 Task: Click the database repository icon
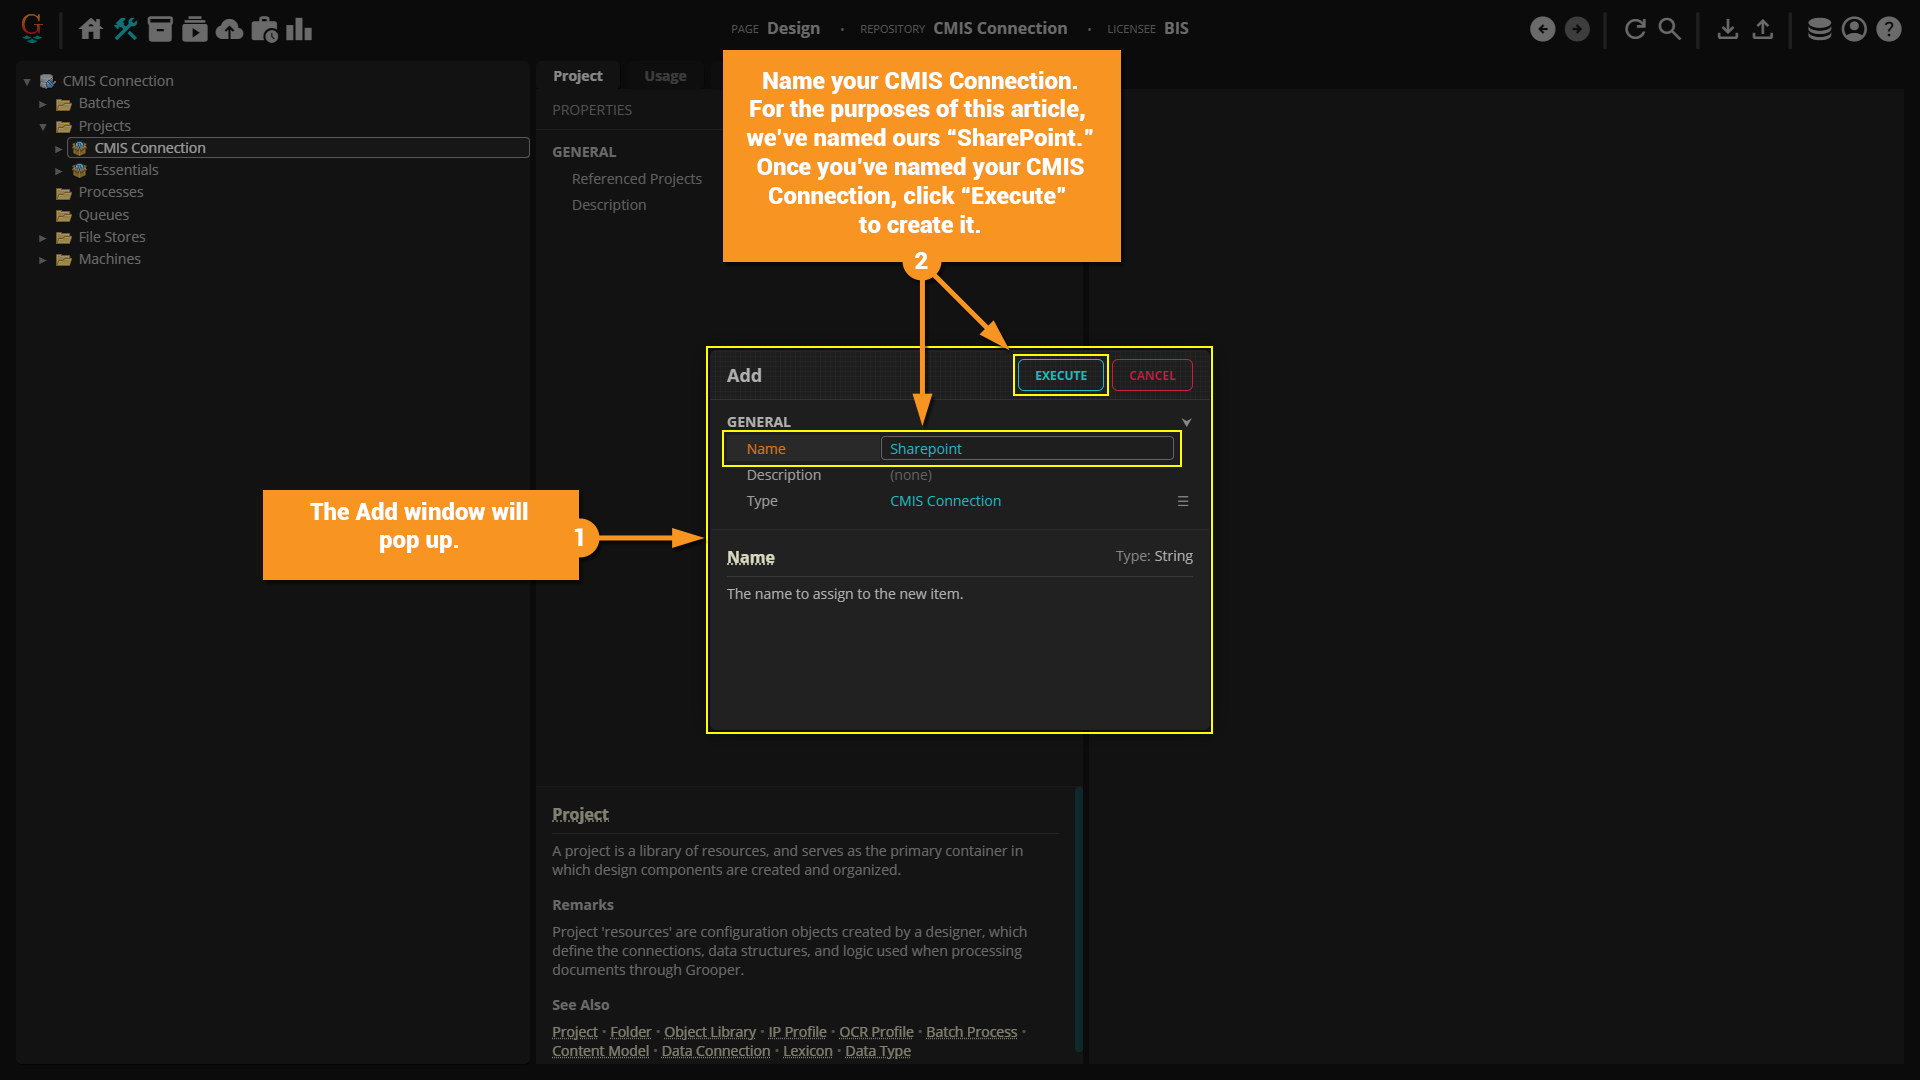tap(1819, 29)
